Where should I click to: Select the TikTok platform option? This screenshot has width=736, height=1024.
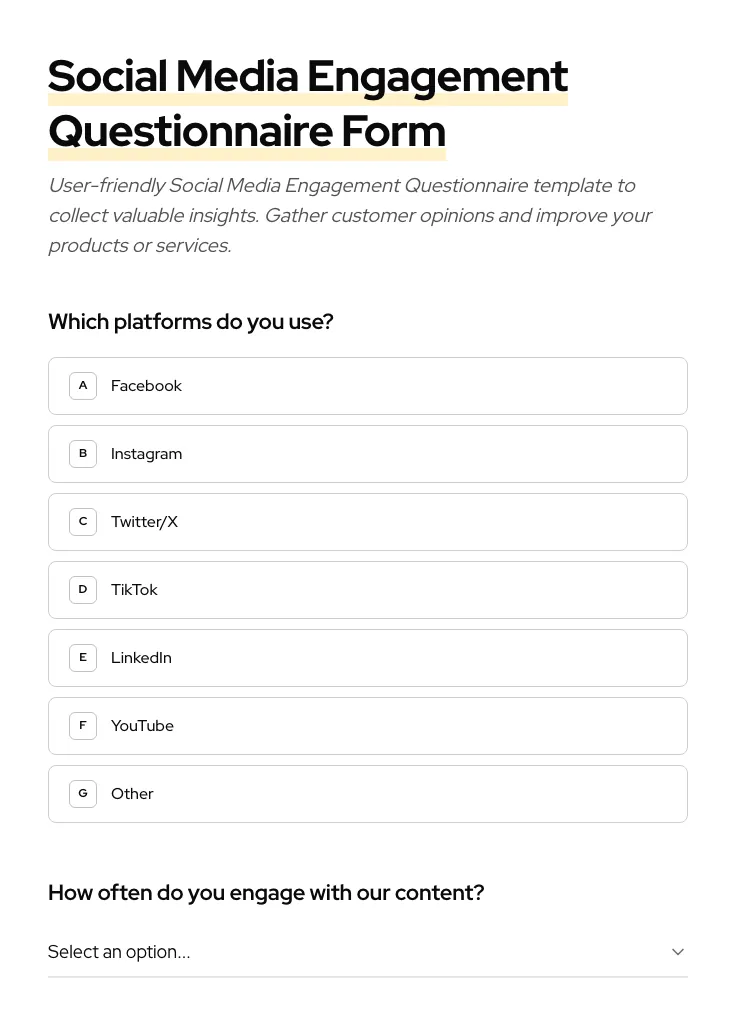(368, 589)
